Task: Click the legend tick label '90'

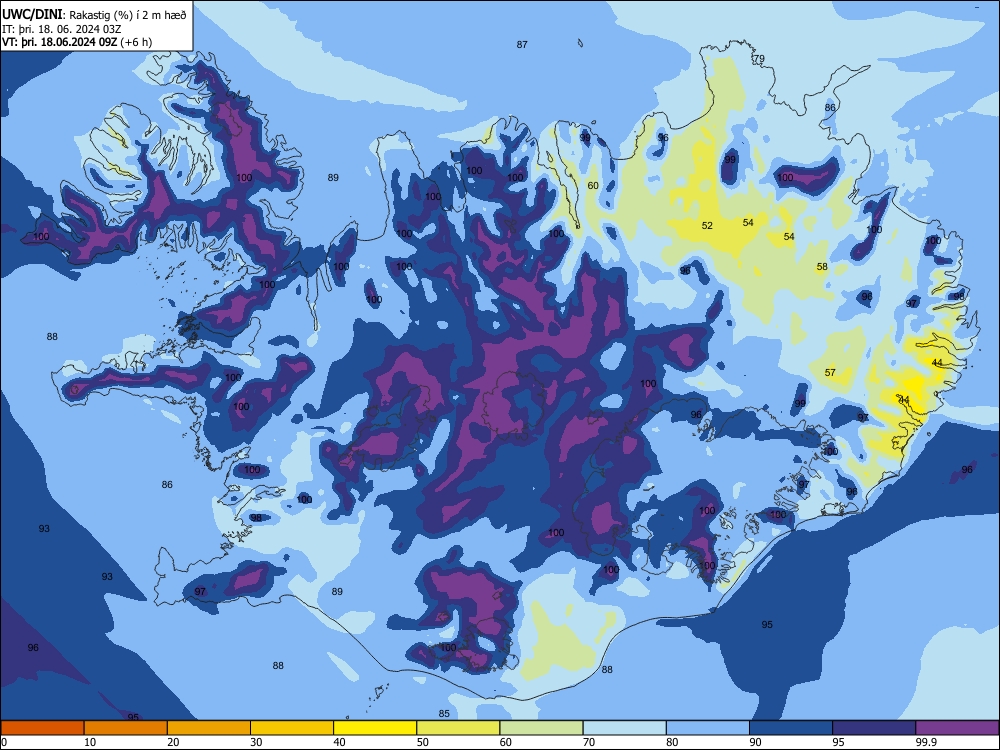Action: [x=756, y=742]
